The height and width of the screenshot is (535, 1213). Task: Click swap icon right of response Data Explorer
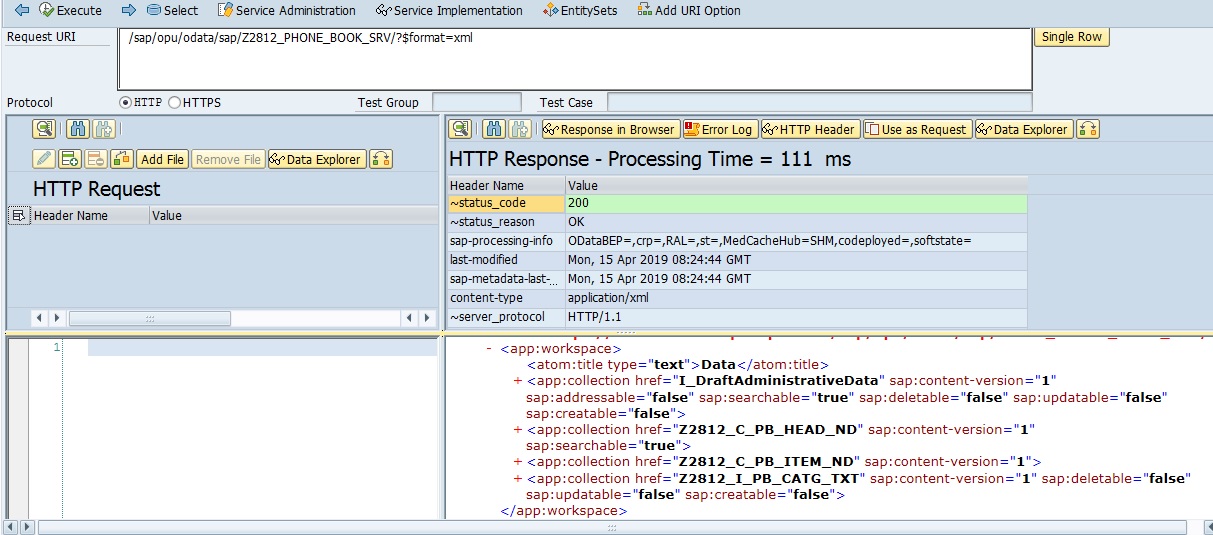(1088, 129)
